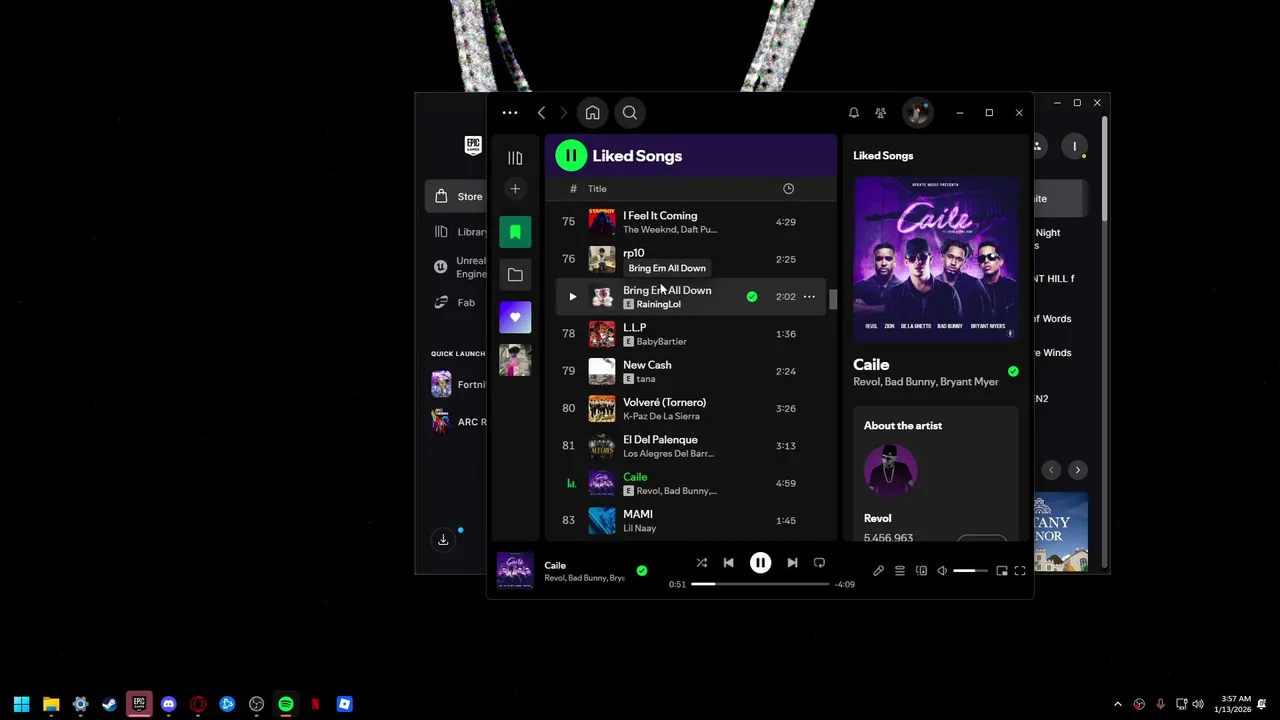Open Spotify Search
1280x720 pixels.
pyautogui.click(x=630, y=113)
